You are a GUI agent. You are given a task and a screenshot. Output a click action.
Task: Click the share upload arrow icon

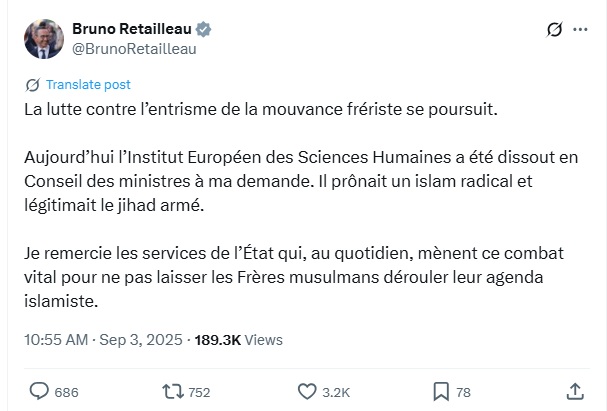pyautogui.click(x=575, y=390)
